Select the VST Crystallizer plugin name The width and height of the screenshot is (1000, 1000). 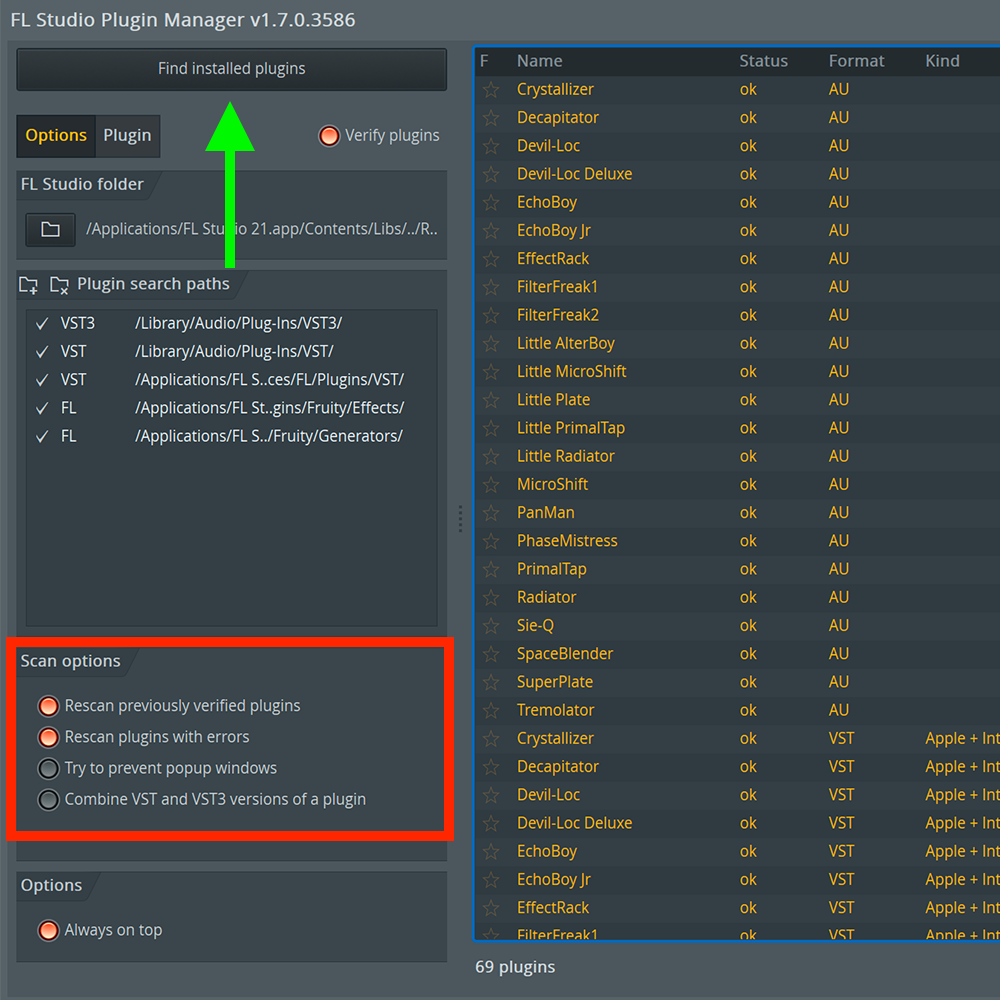[x=555, y=739]
